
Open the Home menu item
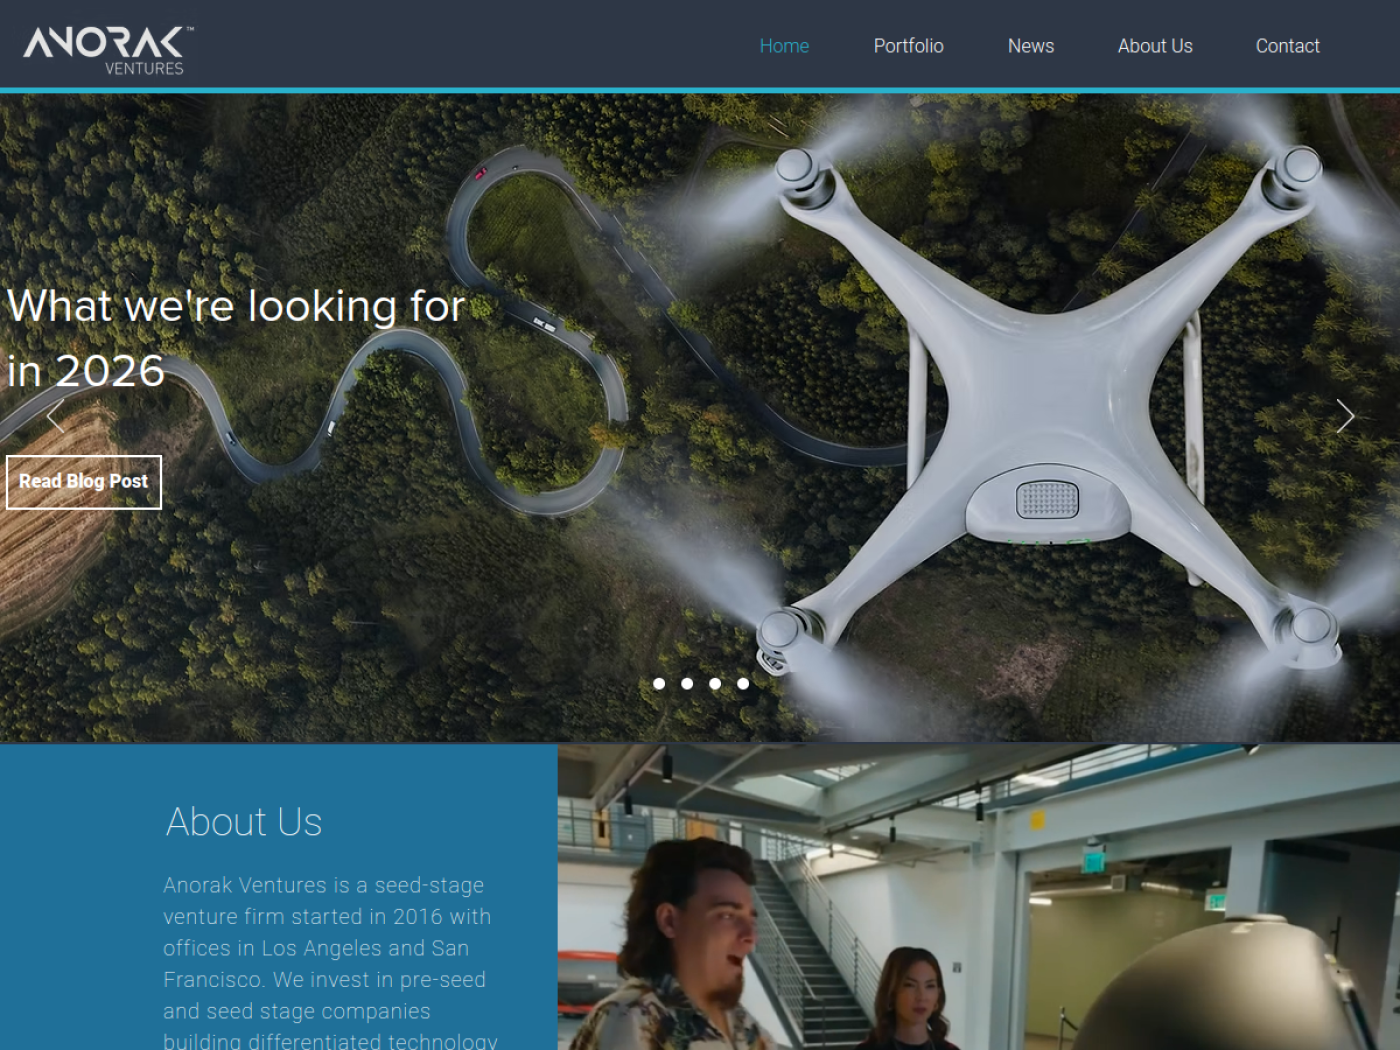(784, 46)
